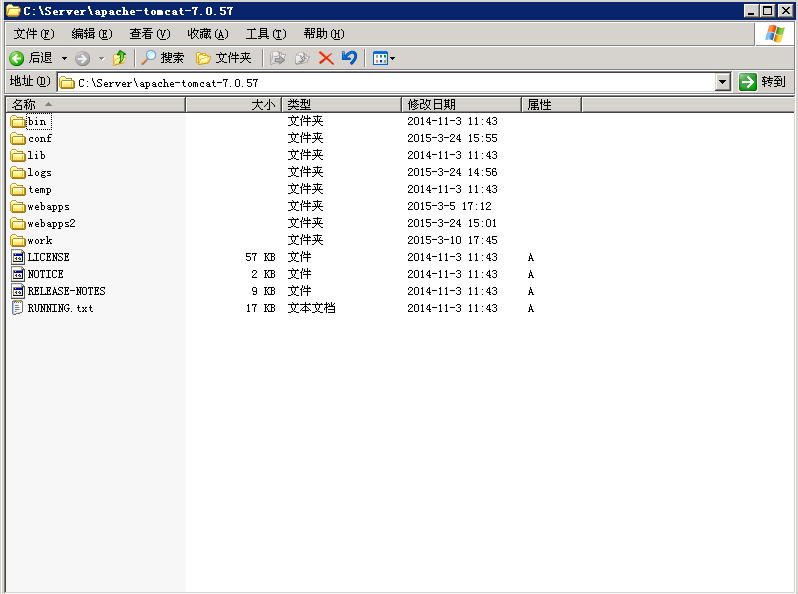
Task: Sort by Attributes (属性) column header
Action: (552, 104)
